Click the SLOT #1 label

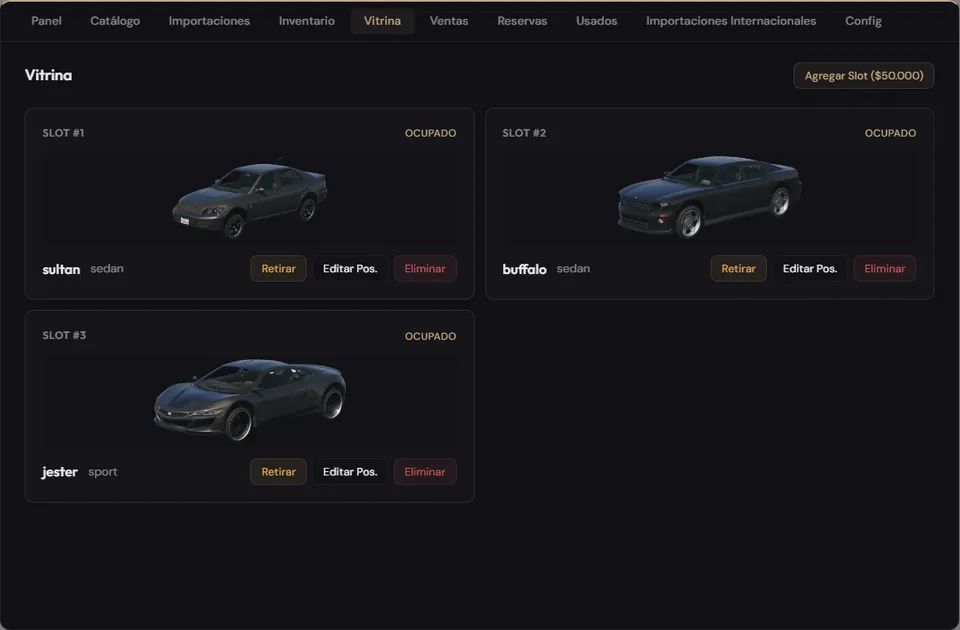tap(63, 133)
